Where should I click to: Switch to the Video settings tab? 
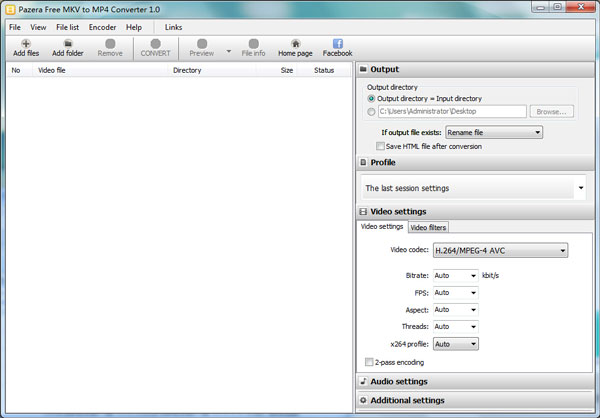tap(382, 227)
